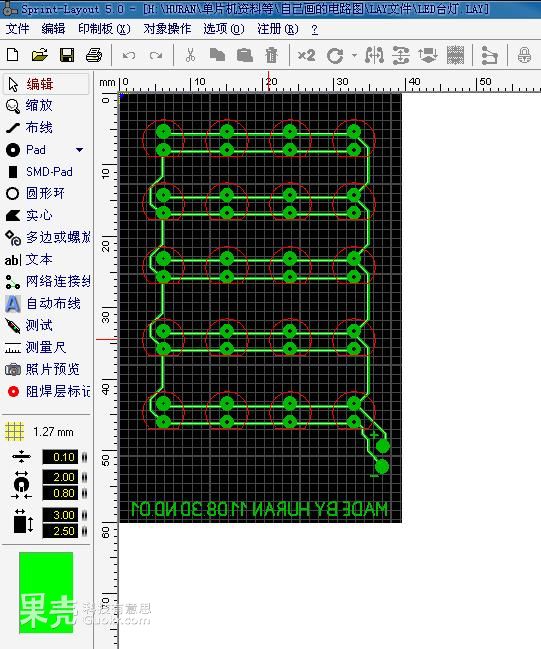Activate the 自动布线 autoroute tool

click(x=46, y=303)
